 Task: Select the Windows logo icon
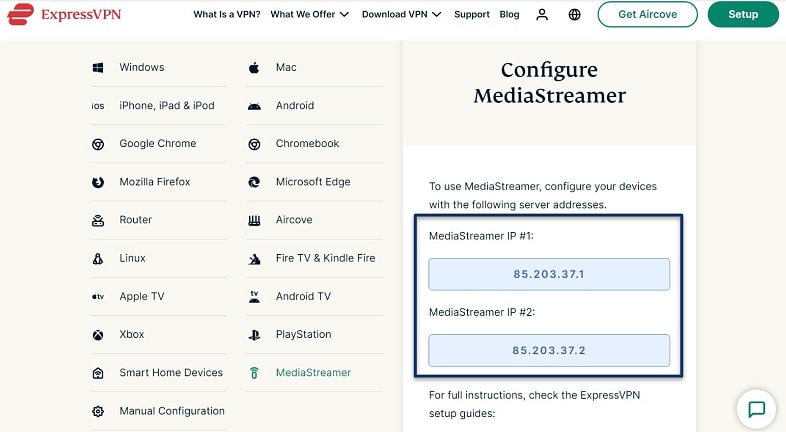click(x=98, y=68)
